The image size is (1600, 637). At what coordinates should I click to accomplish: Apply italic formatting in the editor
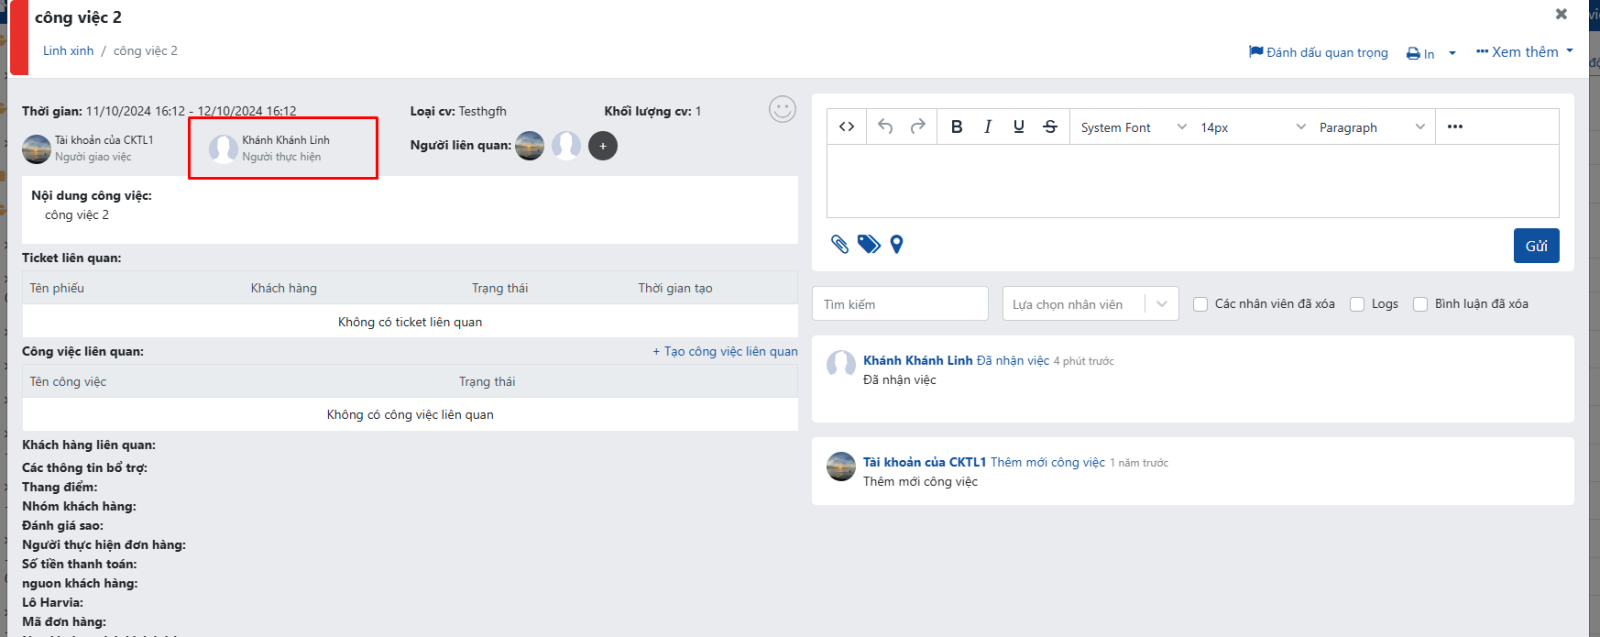(x=987, y=127)
